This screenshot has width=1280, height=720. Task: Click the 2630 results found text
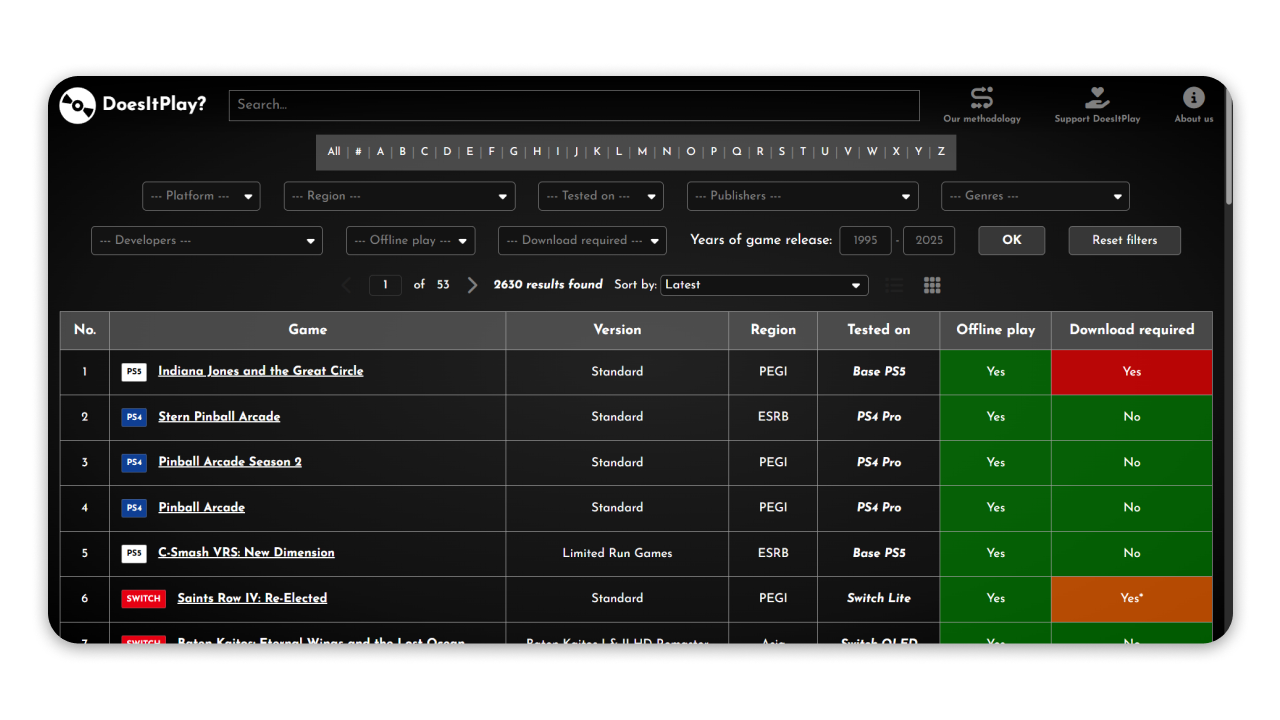tap(548, 285)
